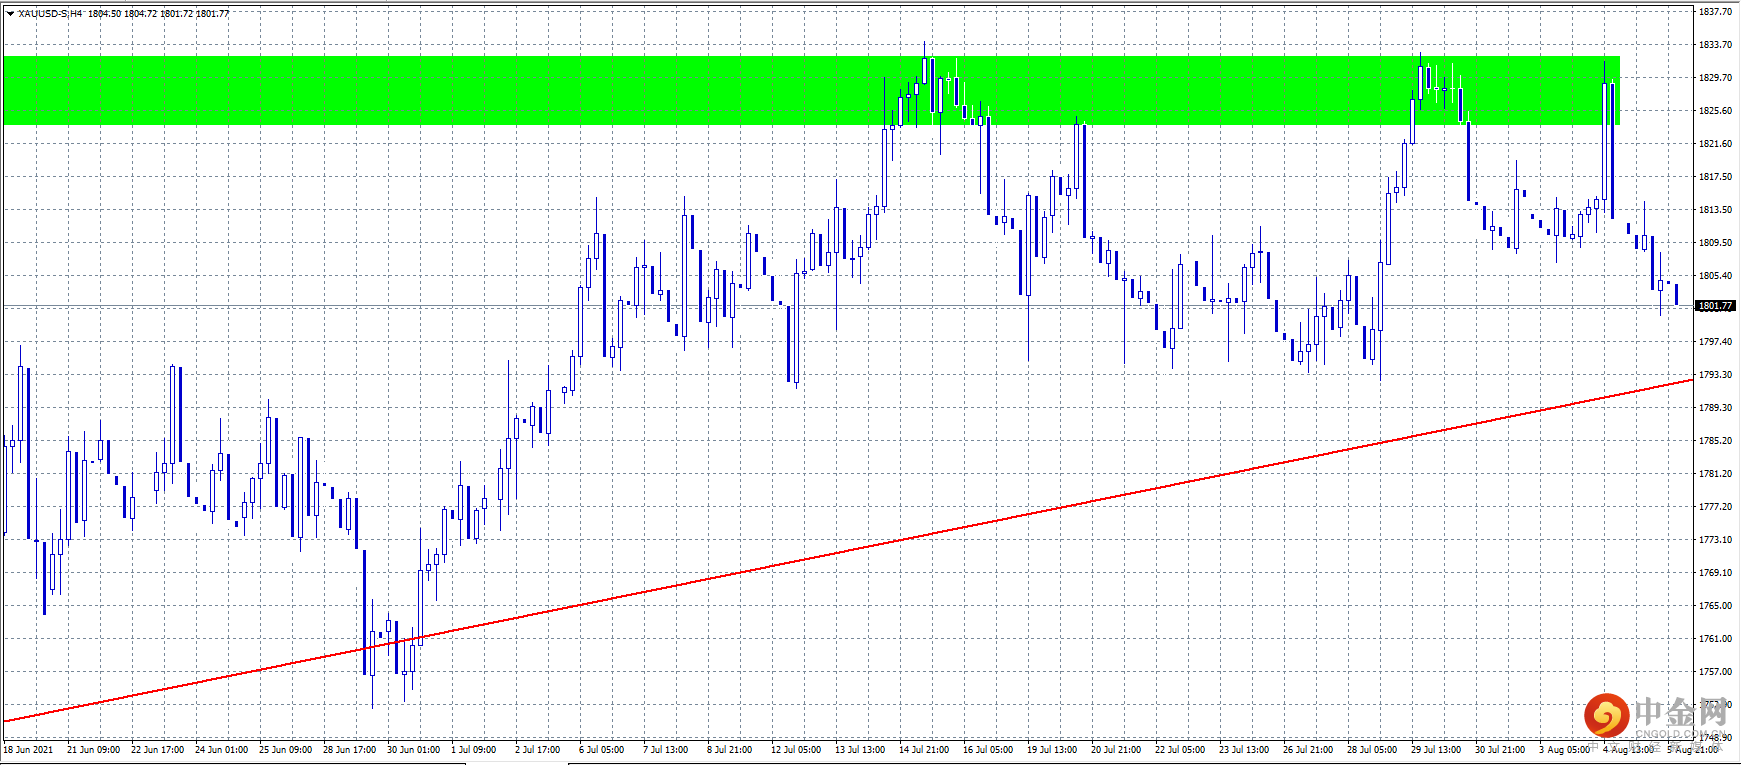Click the 28 Jul 05:00 time label
This screenshot has height=765, width=1741.
[x=1372, y=750]
